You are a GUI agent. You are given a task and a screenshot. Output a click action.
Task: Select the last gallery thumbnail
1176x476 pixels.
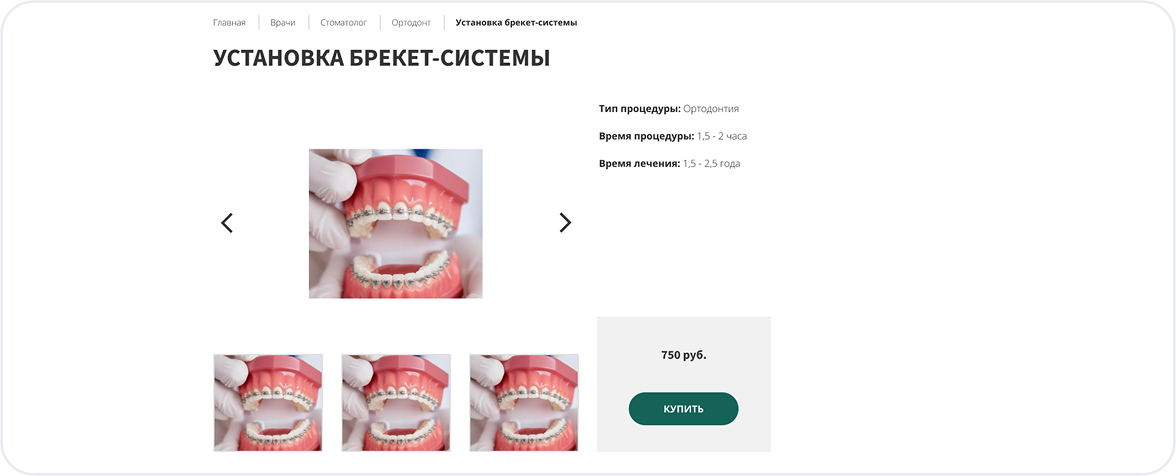click(524, 403)
